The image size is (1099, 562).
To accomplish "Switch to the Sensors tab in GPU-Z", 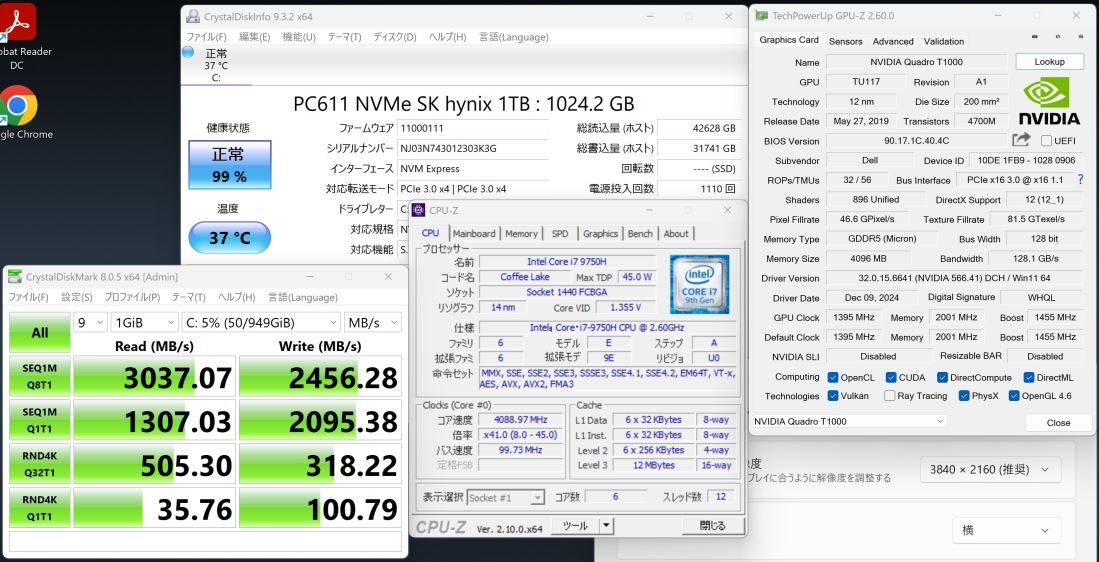I will [x=845, y=41].
